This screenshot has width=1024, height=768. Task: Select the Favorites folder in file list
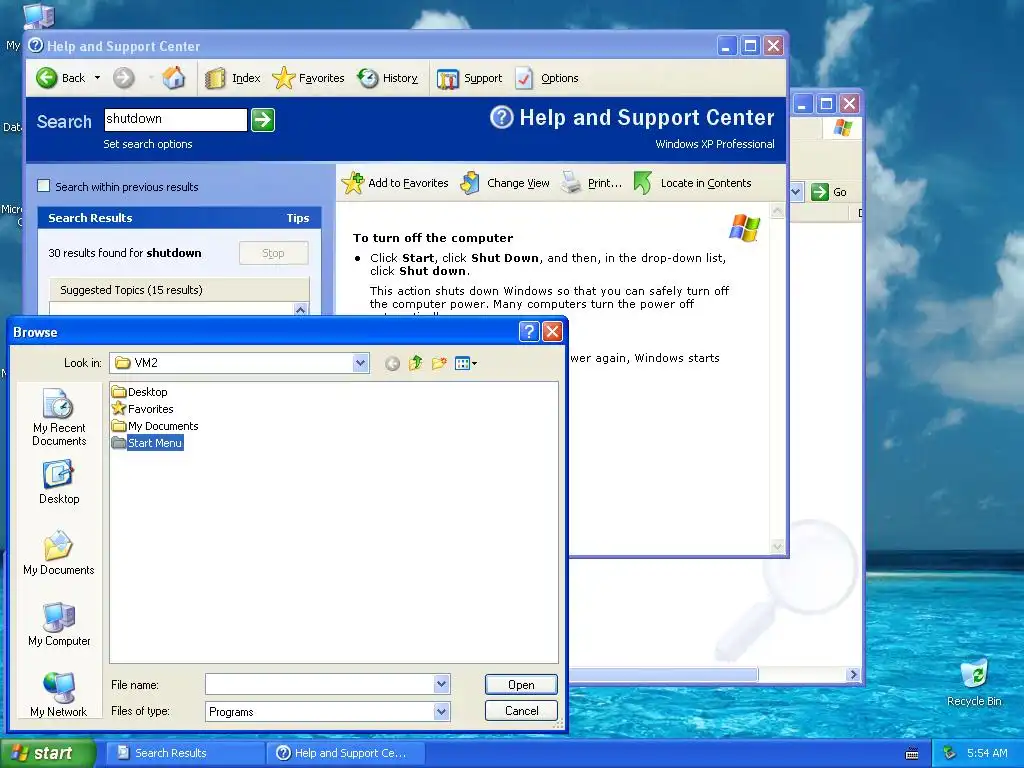(142, 409)
